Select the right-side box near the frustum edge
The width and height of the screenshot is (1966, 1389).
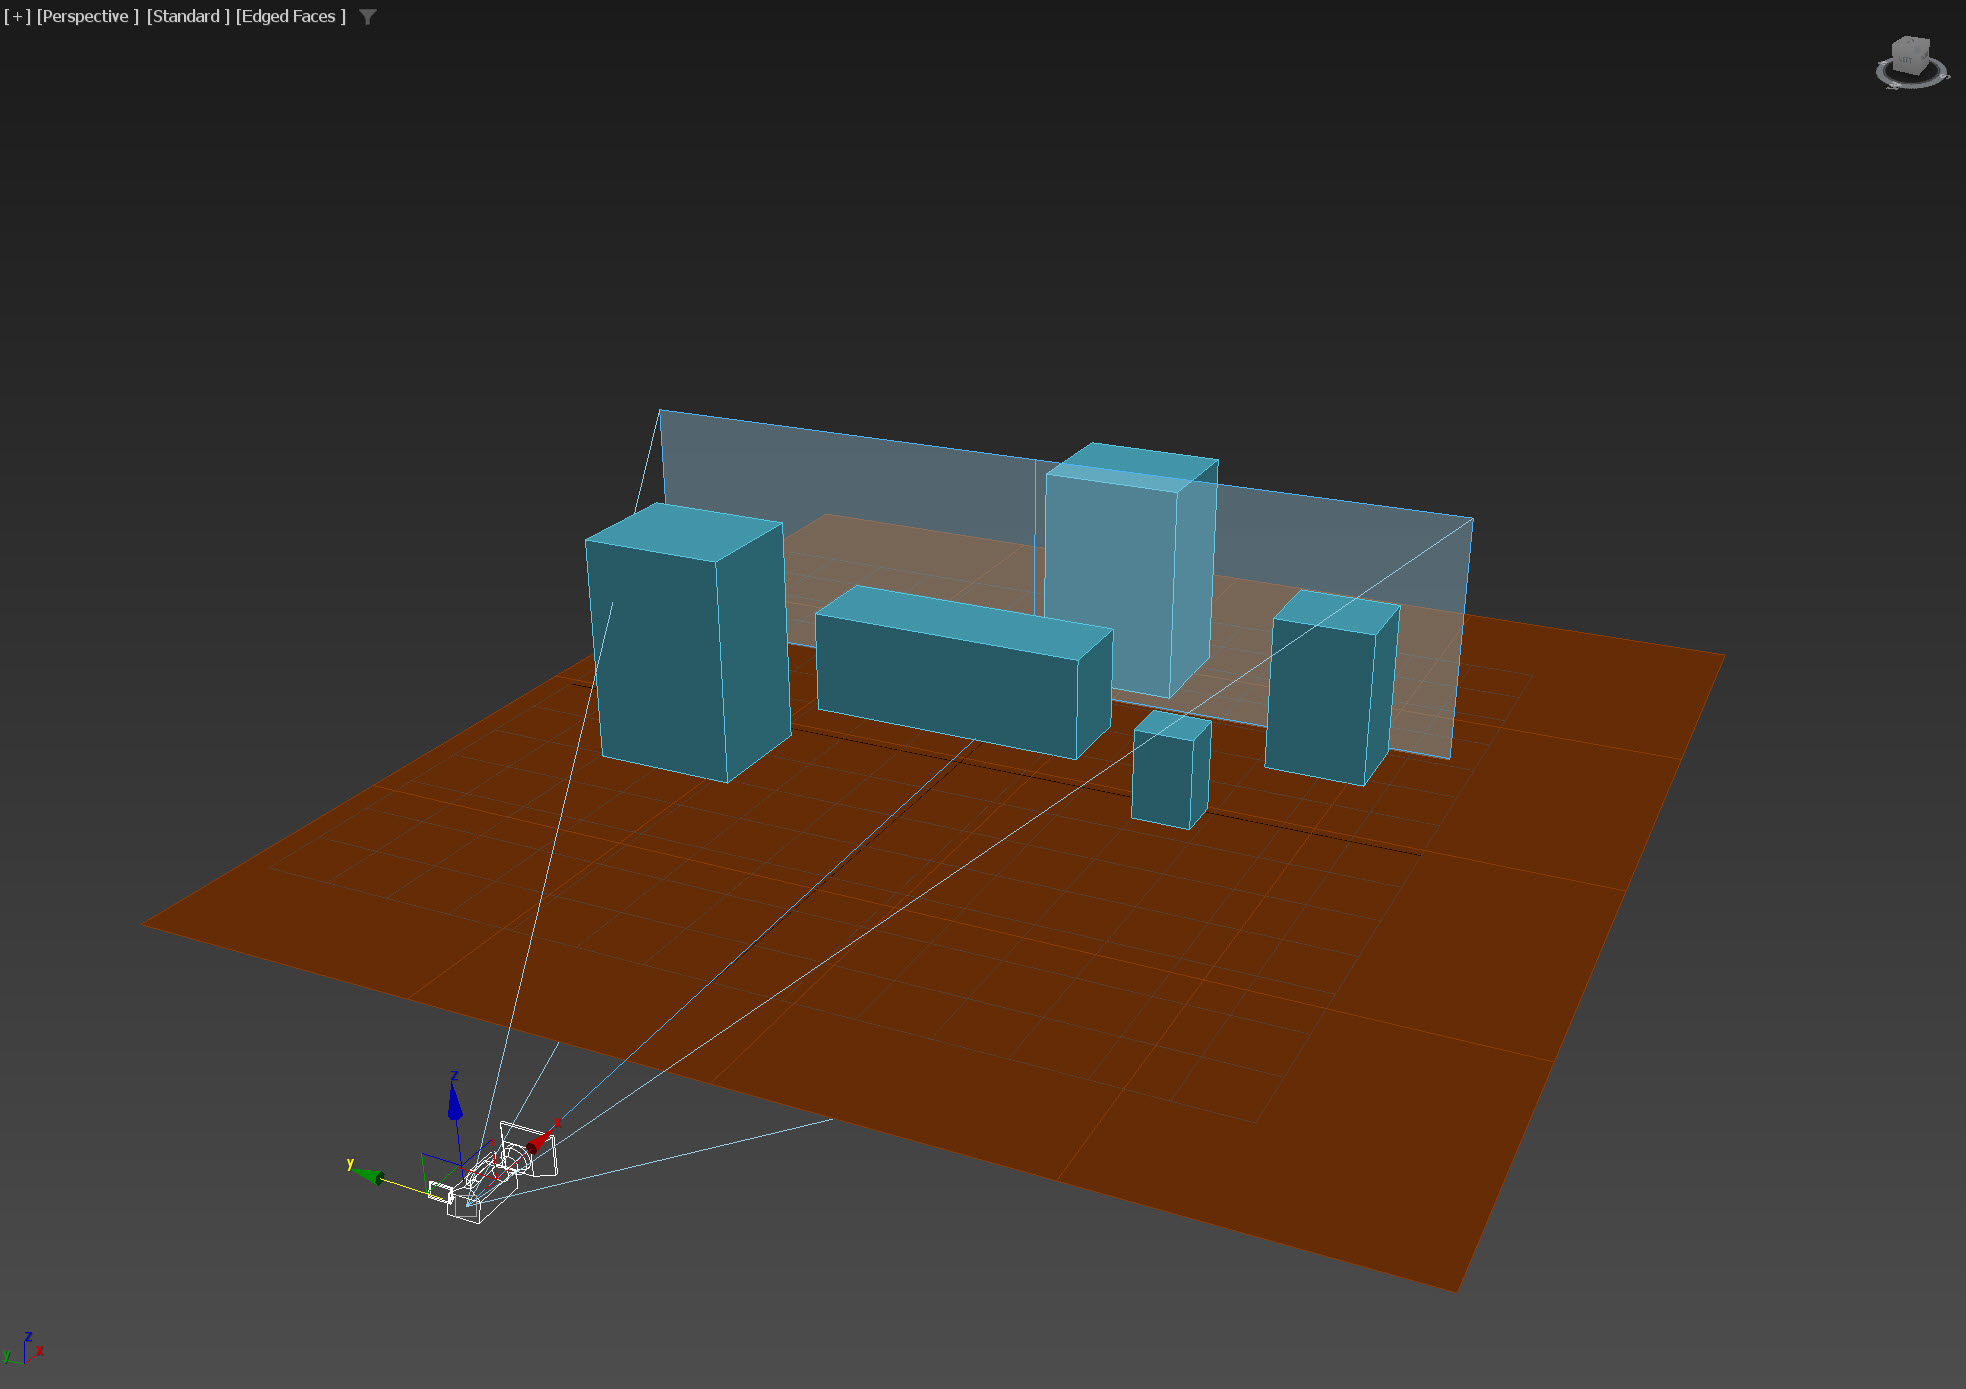point(1318,700)
